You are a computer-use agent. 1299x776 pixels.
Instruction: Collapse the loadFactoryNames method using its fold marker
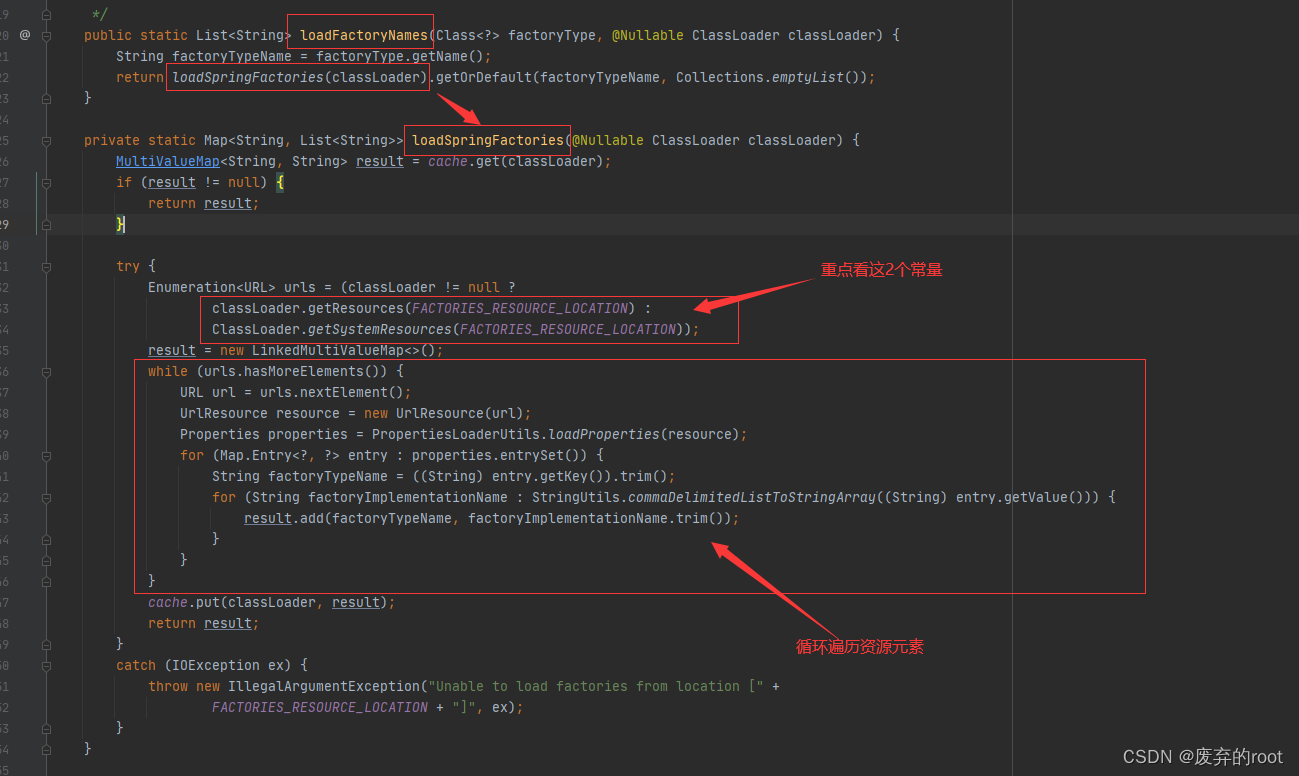[x=46, y=35]
